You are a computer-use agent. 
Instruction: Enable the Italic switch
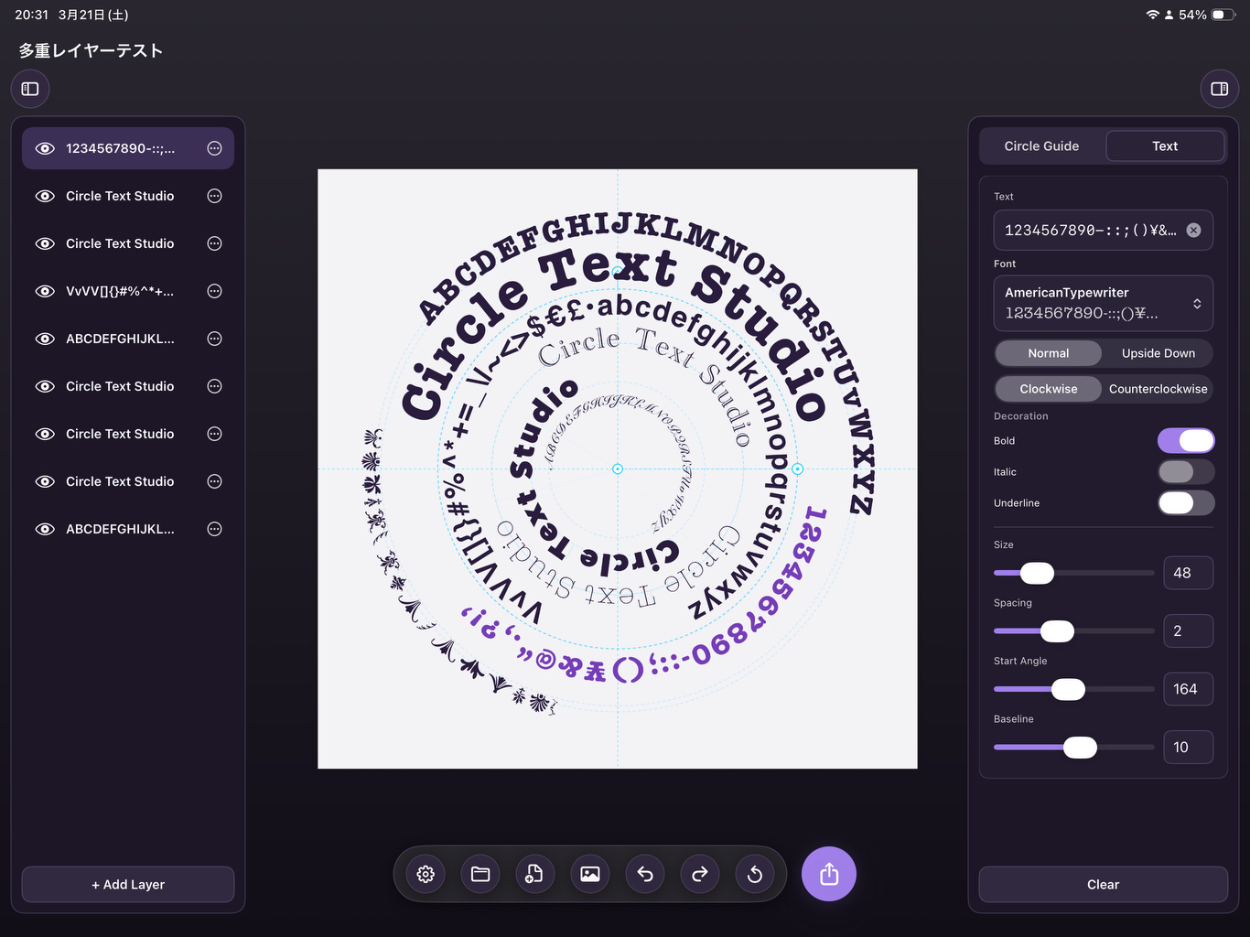click(1185, 472)
